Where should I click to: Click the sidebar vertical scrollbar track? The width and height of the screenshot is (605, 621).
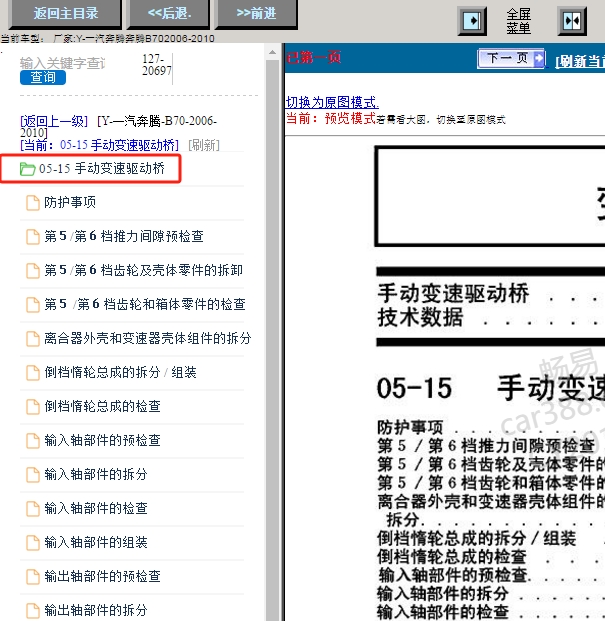pyautogui.click(x=272, y=341)
